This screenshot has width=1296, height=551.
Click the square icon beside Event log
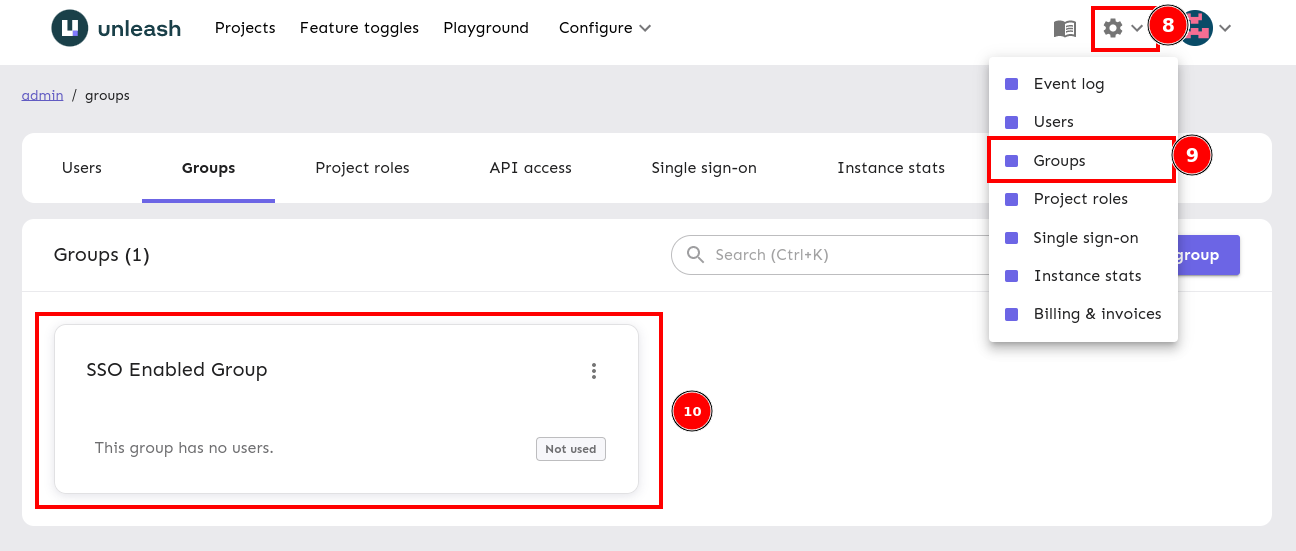coord(1011,84)
